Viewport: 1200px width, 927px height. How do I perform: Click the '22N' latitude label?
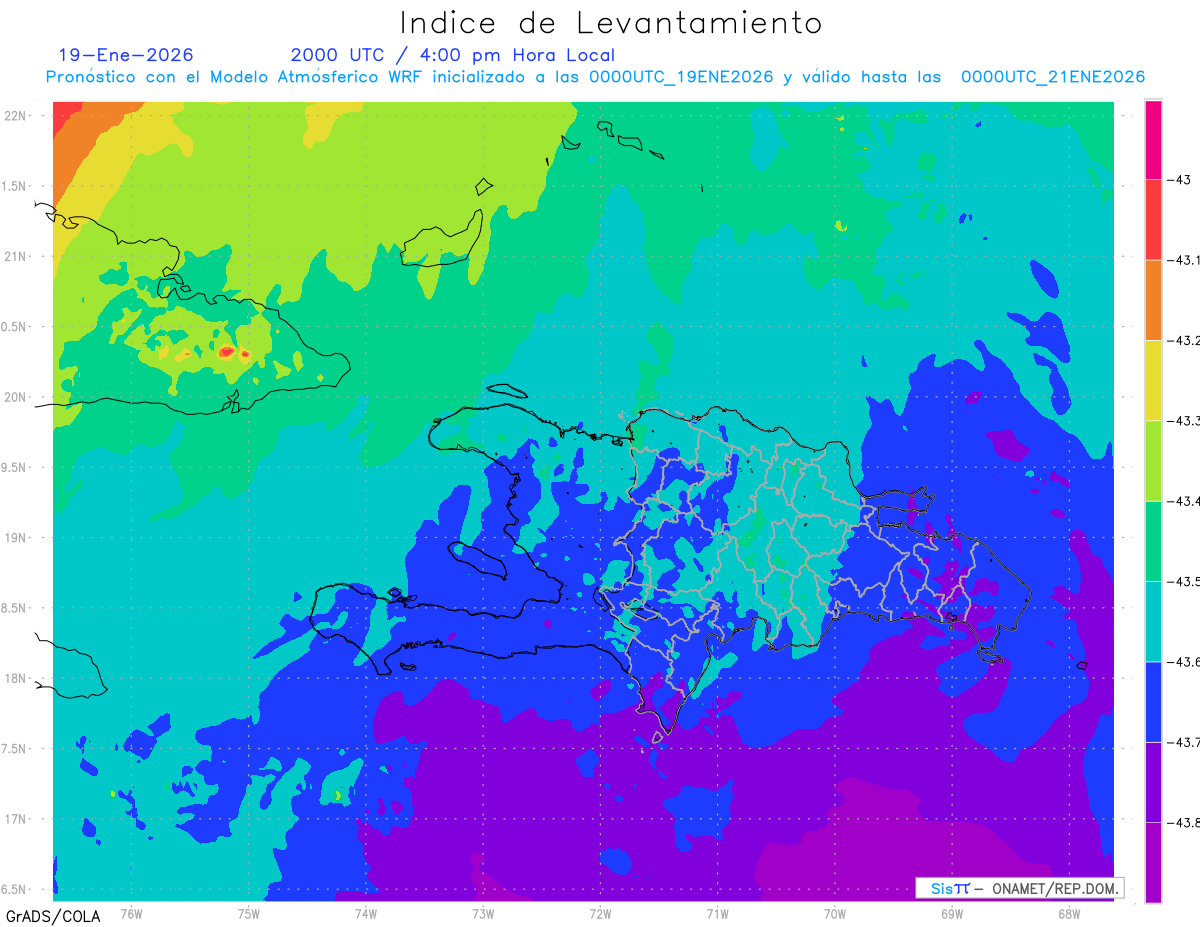pyautogui.click(x=17, y=115)
